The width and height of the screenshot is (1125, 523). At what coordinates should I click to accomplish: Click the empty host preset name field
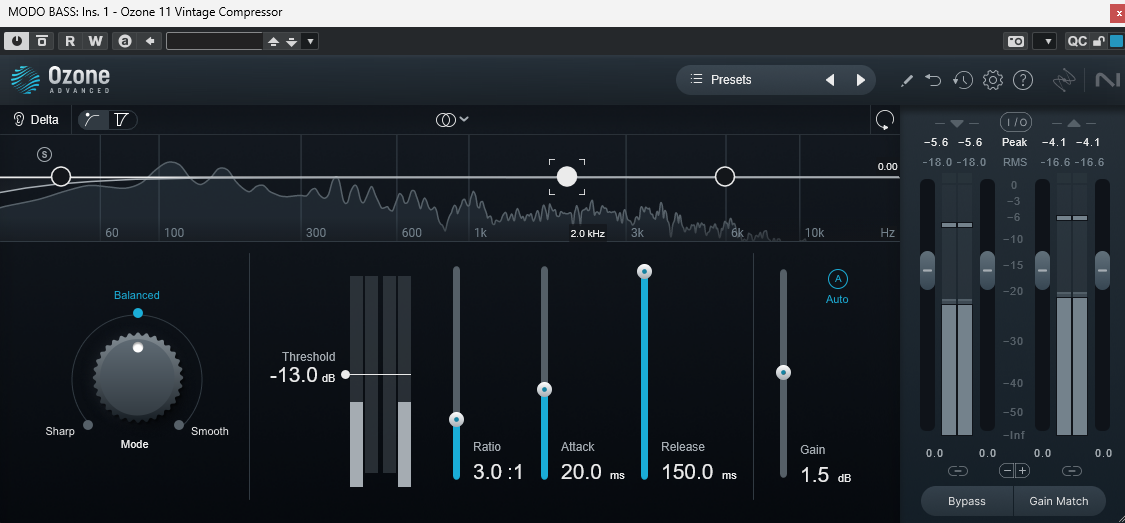click(215, 41)
